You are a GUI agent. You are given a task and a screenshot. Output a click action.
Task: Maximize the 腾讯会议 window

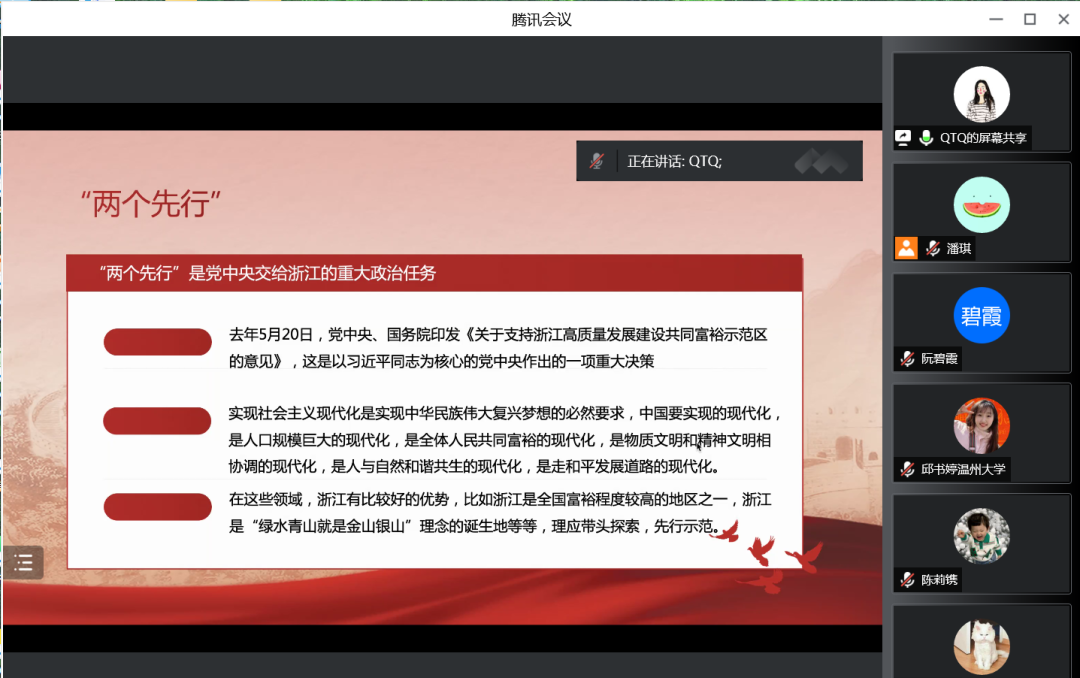pos(1029,19)
